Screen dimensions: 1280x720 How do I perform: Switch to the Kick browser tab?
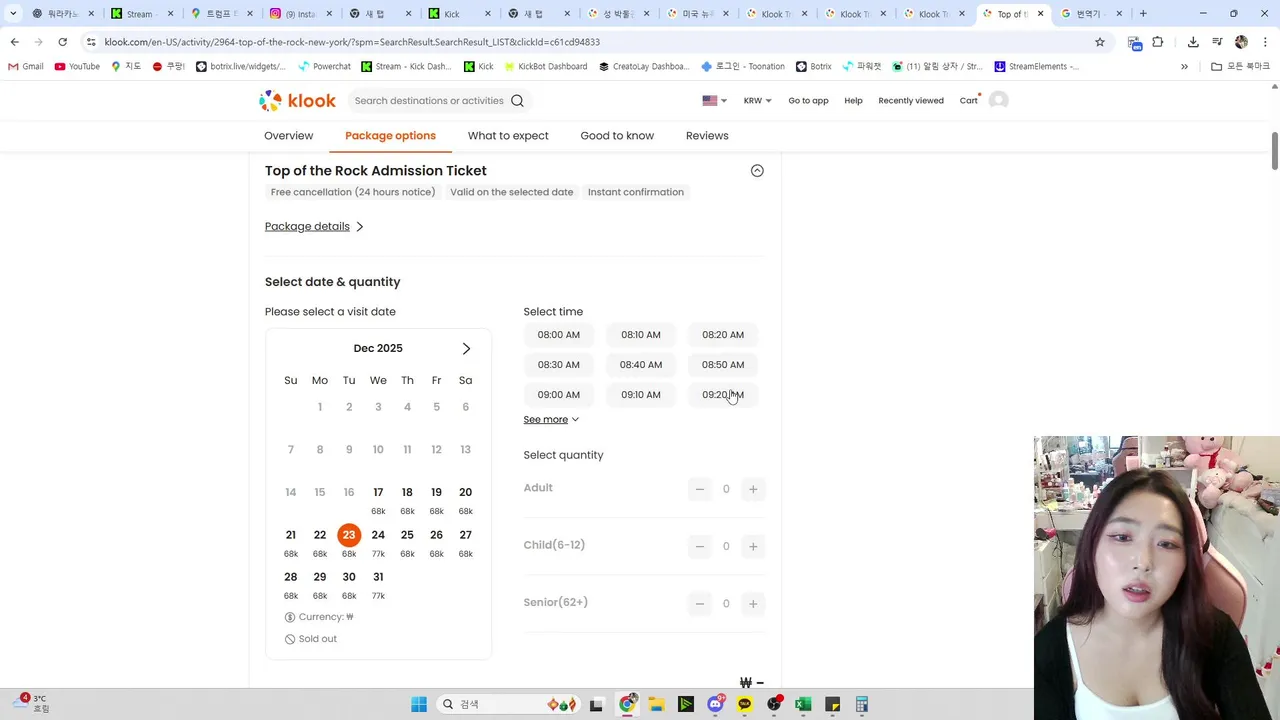[x=459, y=14]
